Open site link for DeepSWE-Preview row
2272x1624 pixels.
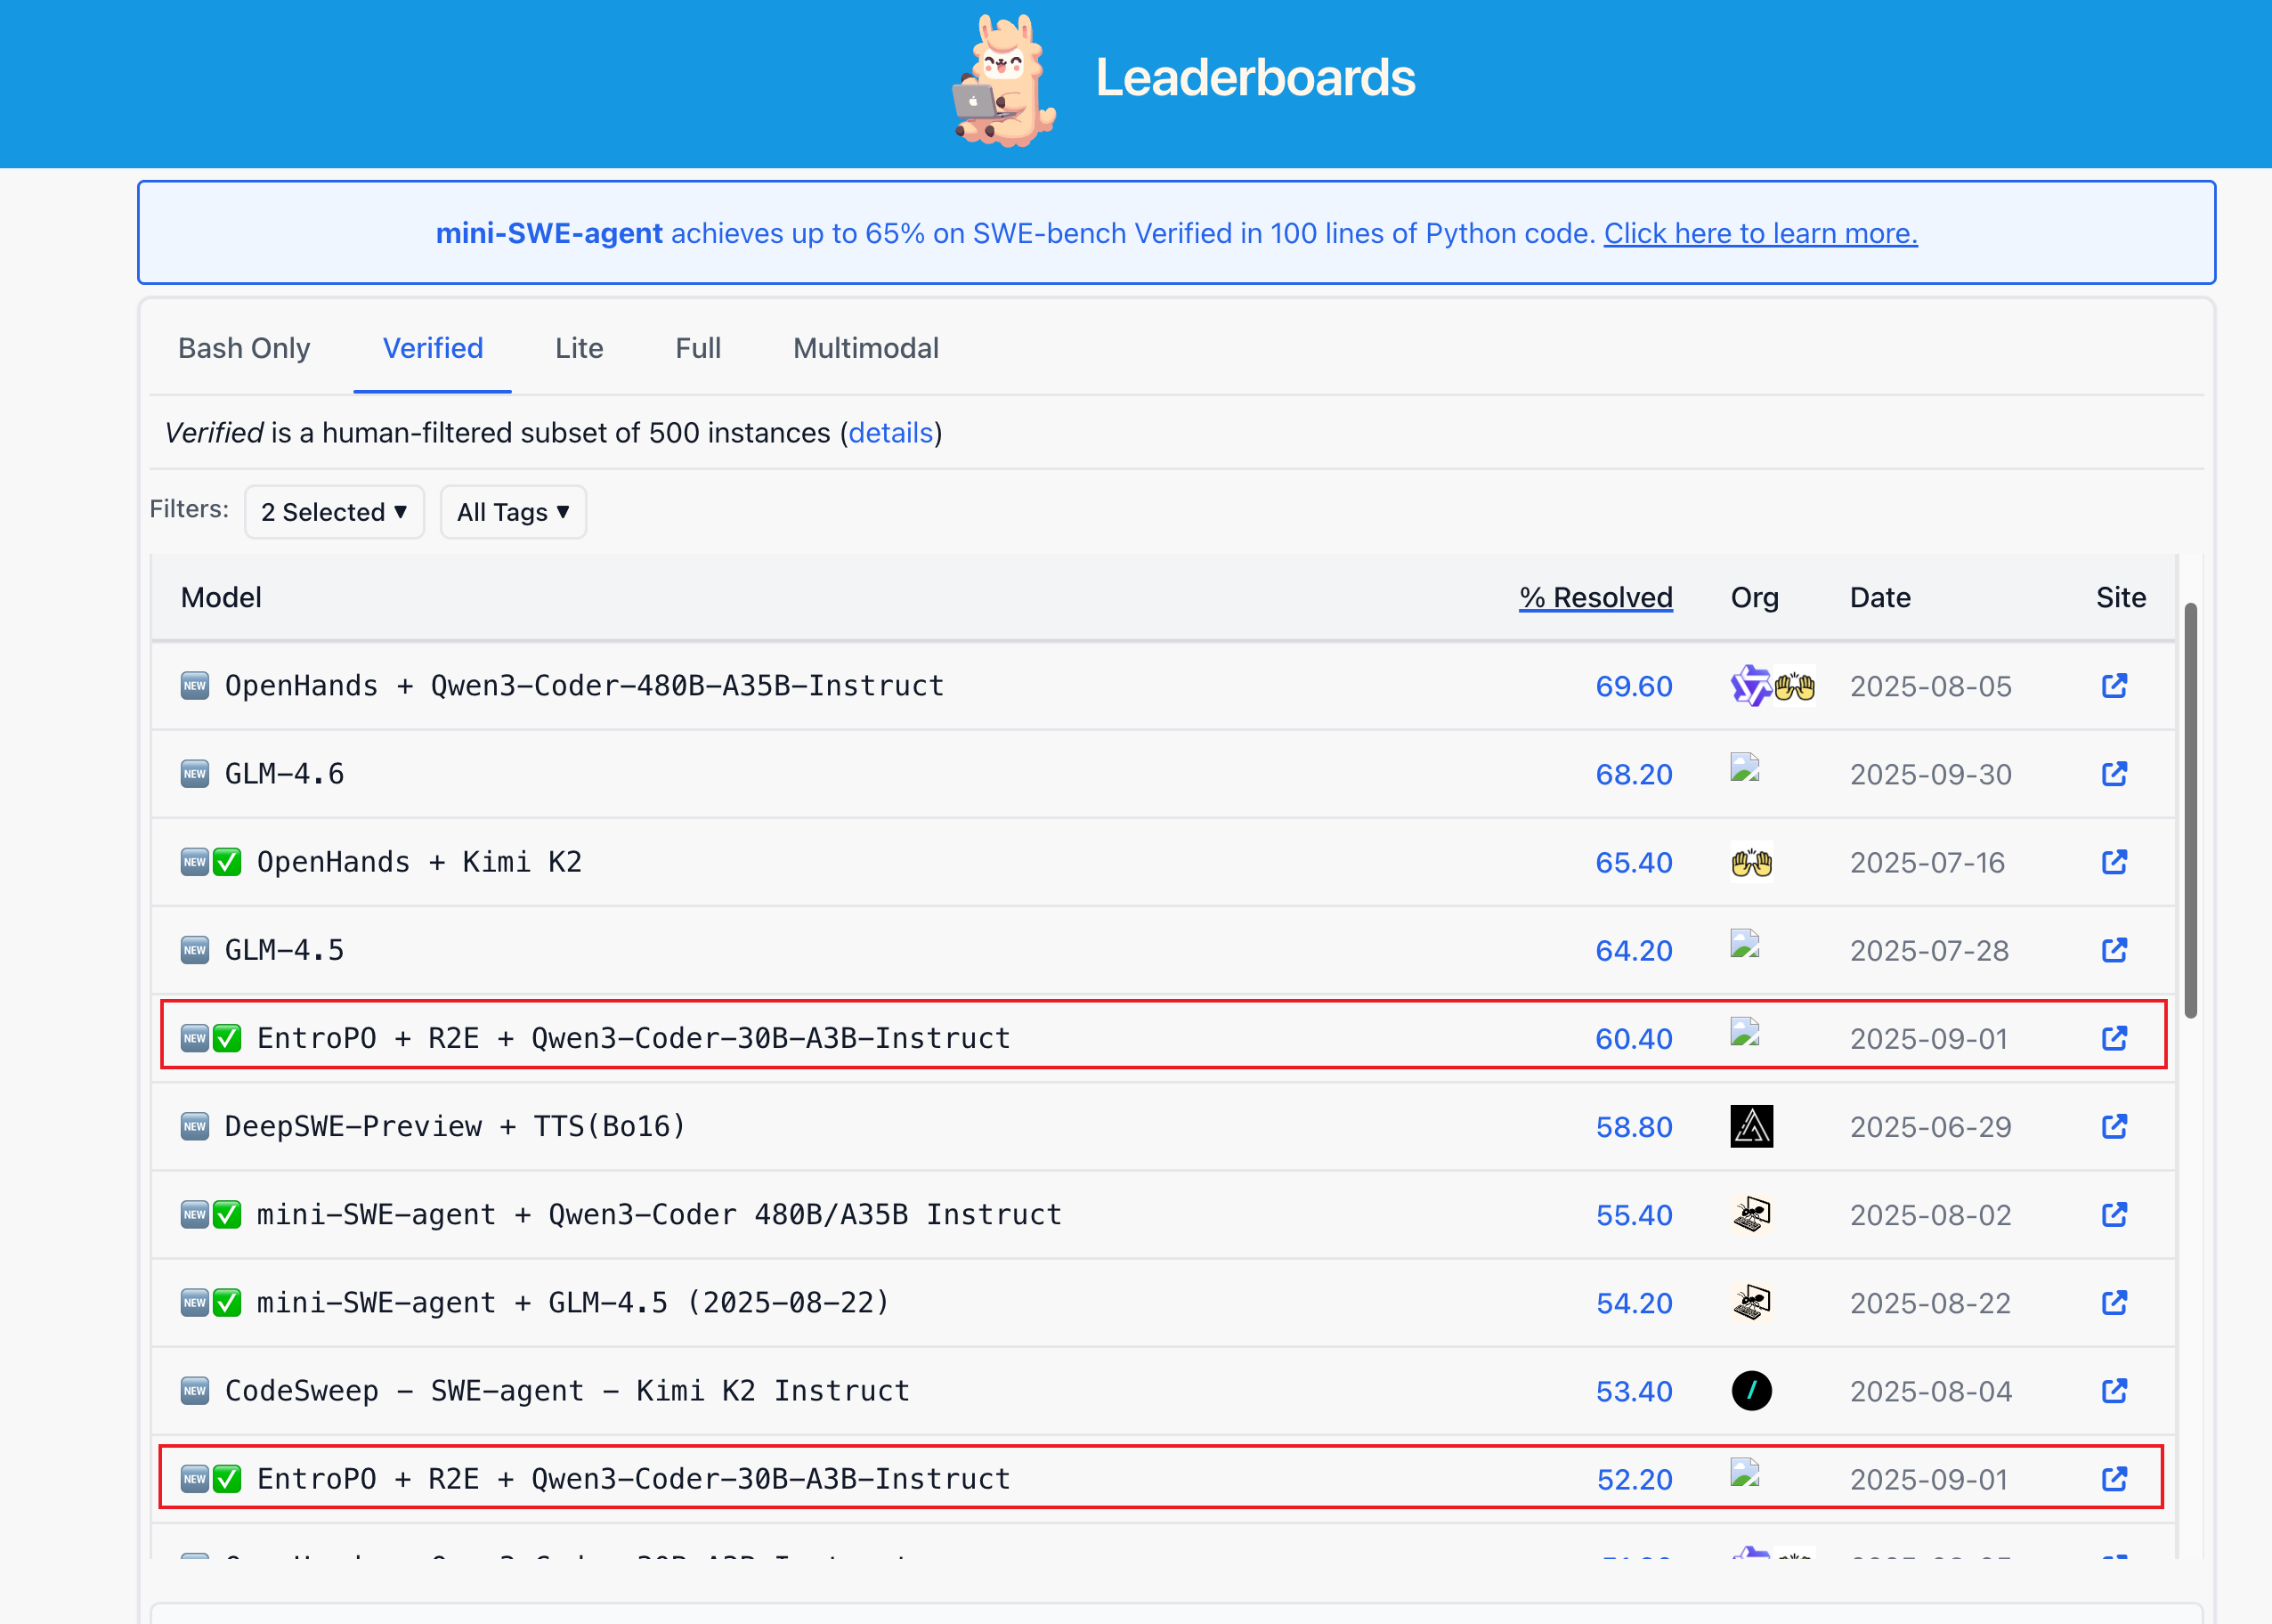(2114, 1126)
